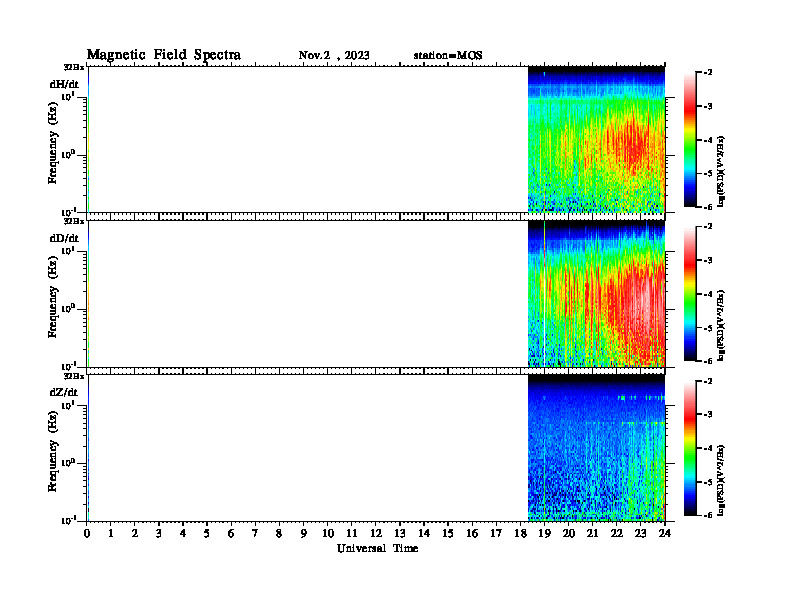The height and width of the screenshot is (612, 792).
Task: Click the dZ/dt panel label
Action: pos(64,392)
